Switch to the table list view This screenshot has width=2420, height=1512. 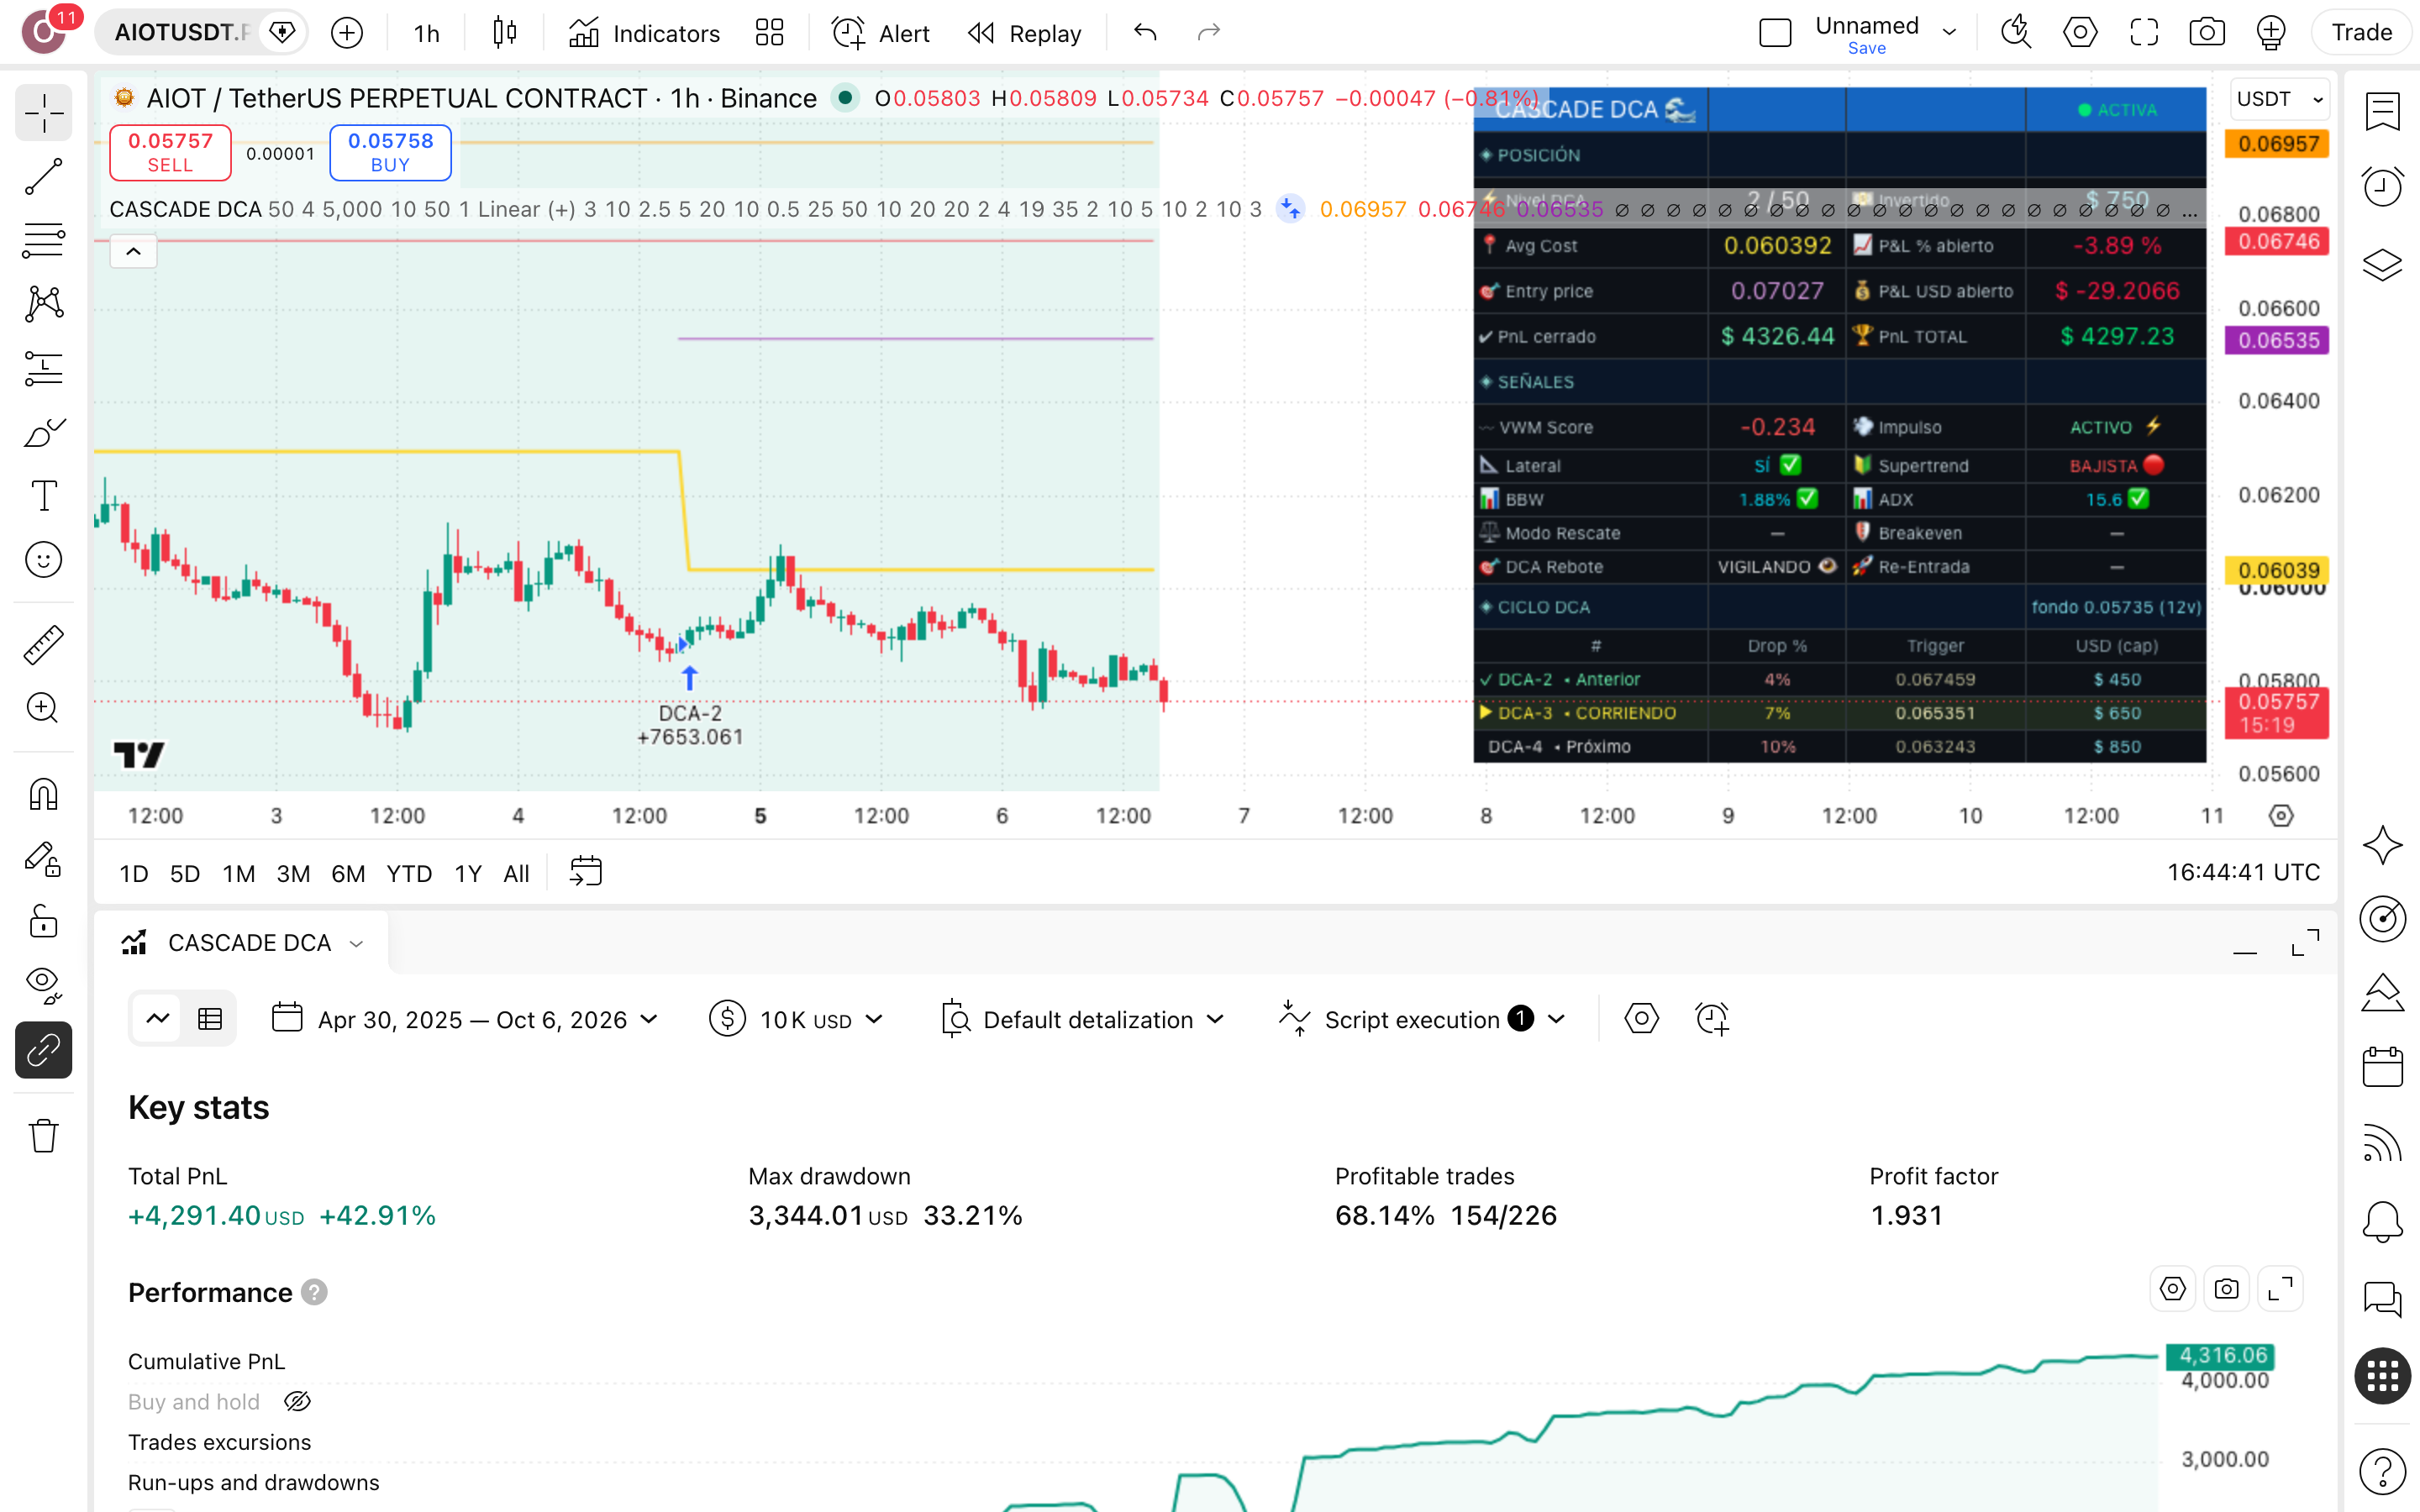coord(210,1019)
